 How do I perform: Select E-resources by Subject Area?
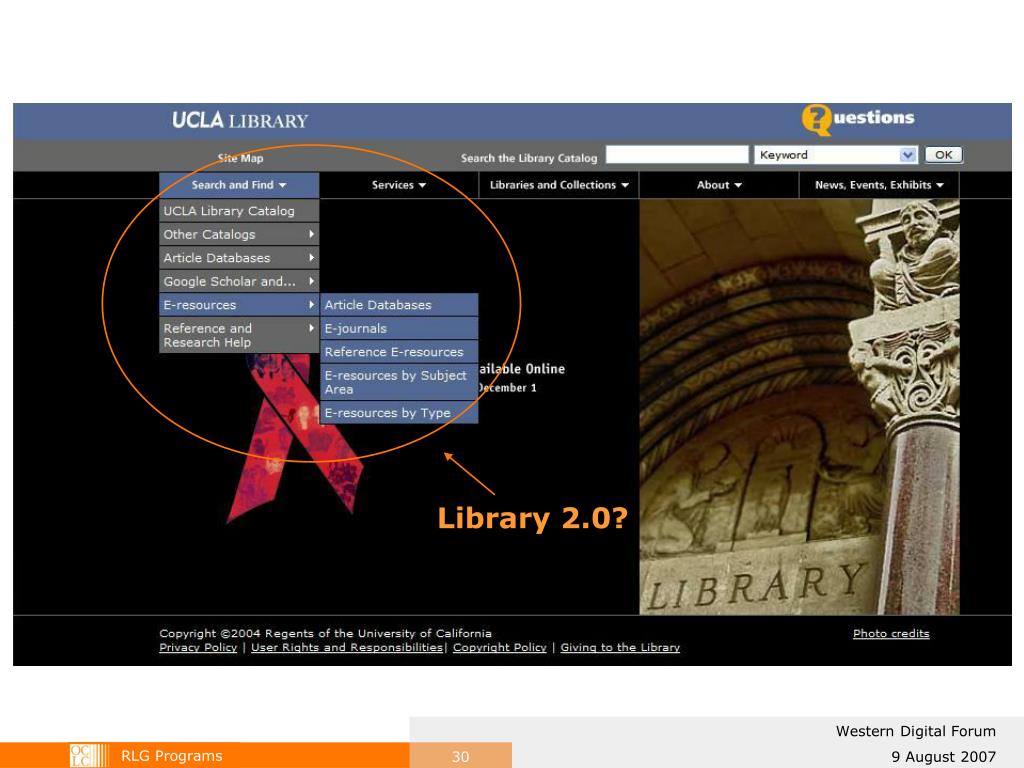[399, 382]
